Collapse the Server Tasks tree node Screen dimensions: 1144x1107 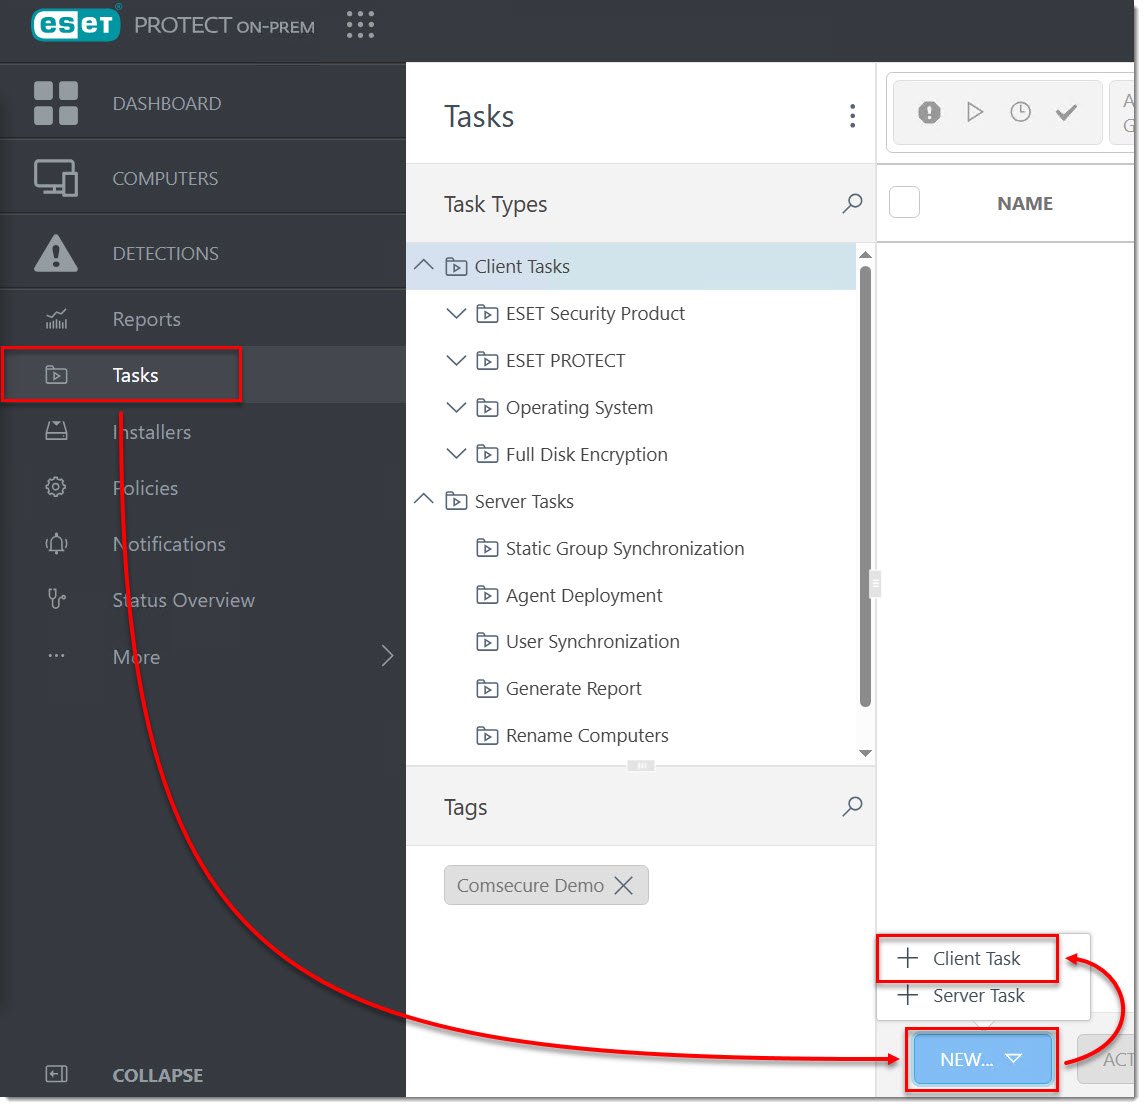(424, 500)
